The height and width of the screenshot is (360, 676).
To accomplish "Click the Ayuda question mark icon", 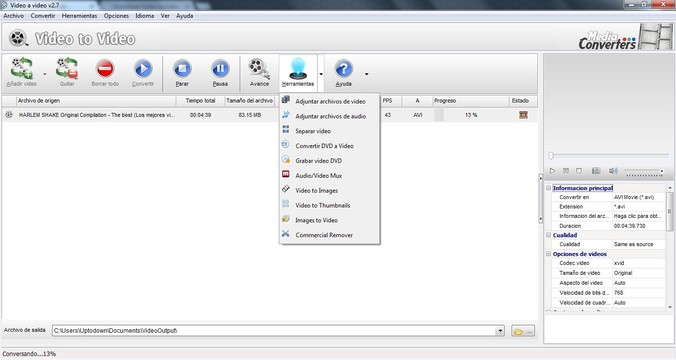I will point(343,69).
